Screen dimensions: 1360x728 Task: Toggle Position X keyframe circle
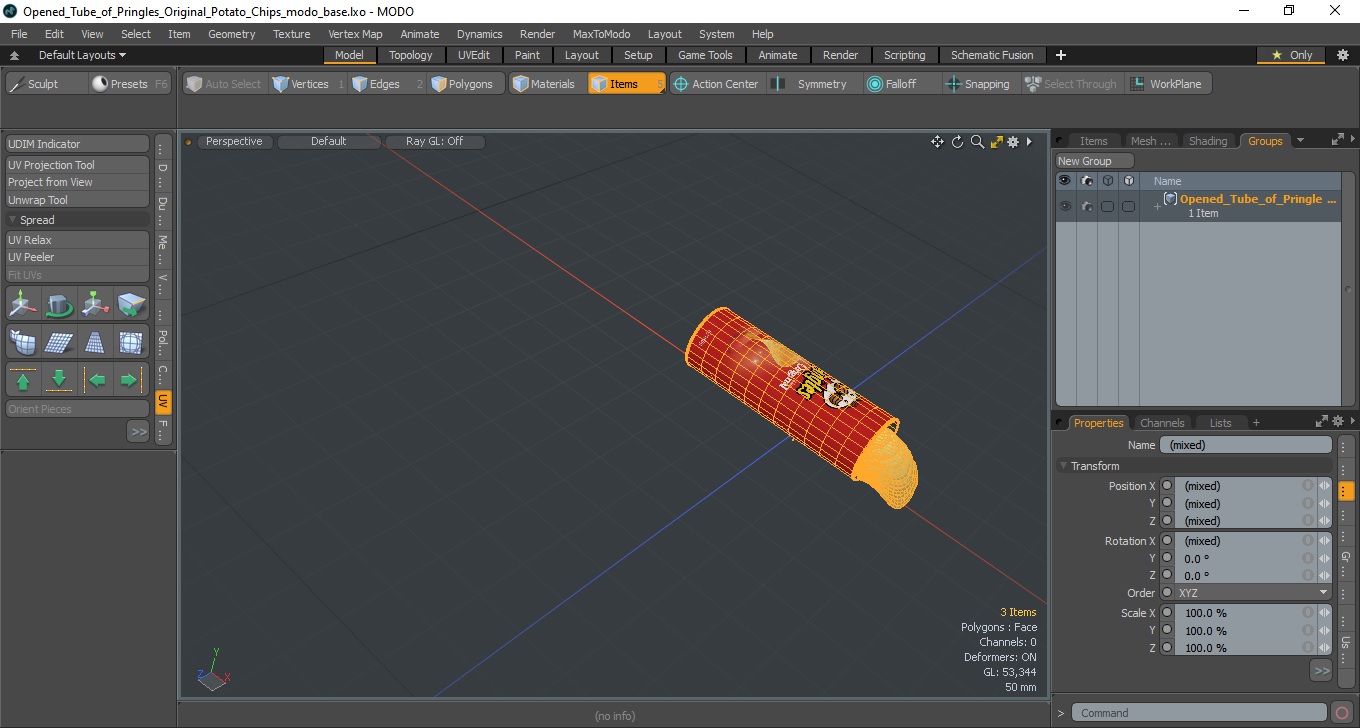(x=1167, y=485)
